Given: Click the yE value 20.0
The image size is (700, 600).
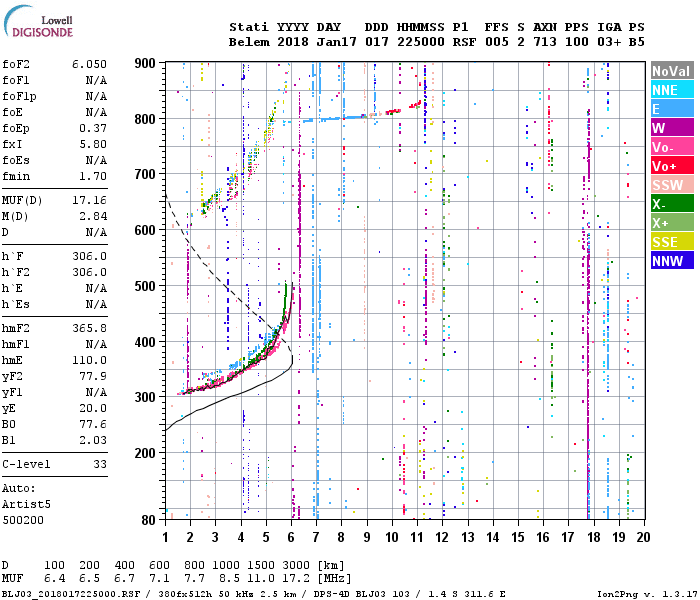Looking at the screenshot, I should pos(93,408).
